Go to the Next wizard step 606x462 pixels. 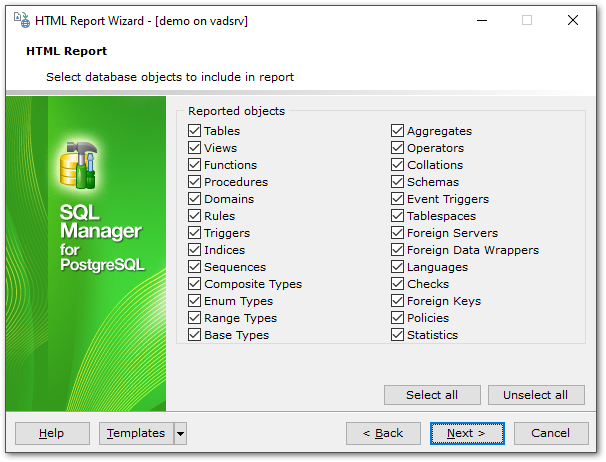pos(467,433)
